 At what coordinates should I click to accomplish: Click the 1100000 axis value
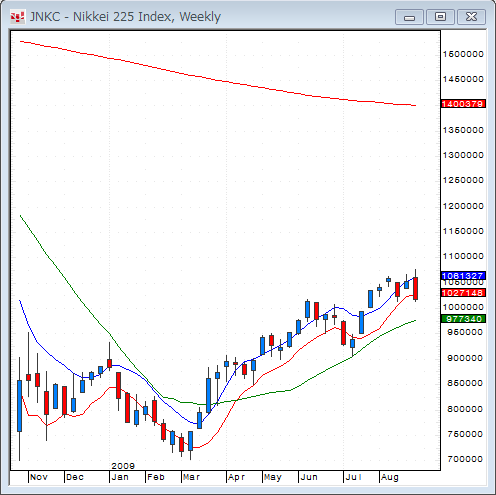463,256
